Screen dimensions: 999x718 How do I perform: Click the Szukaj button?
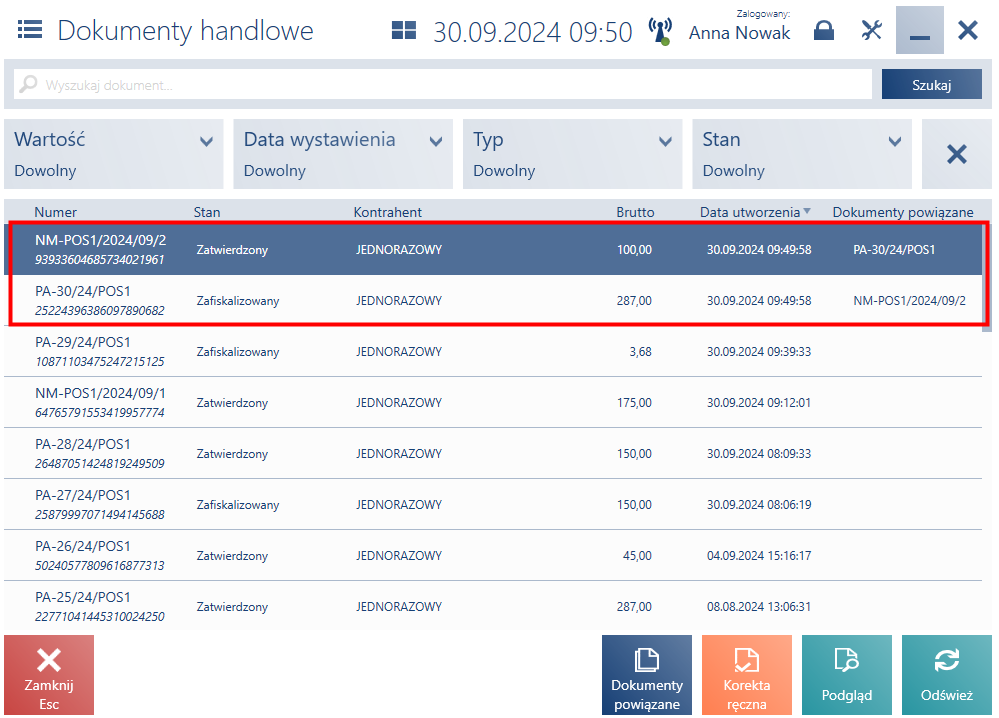pos(931,84)
